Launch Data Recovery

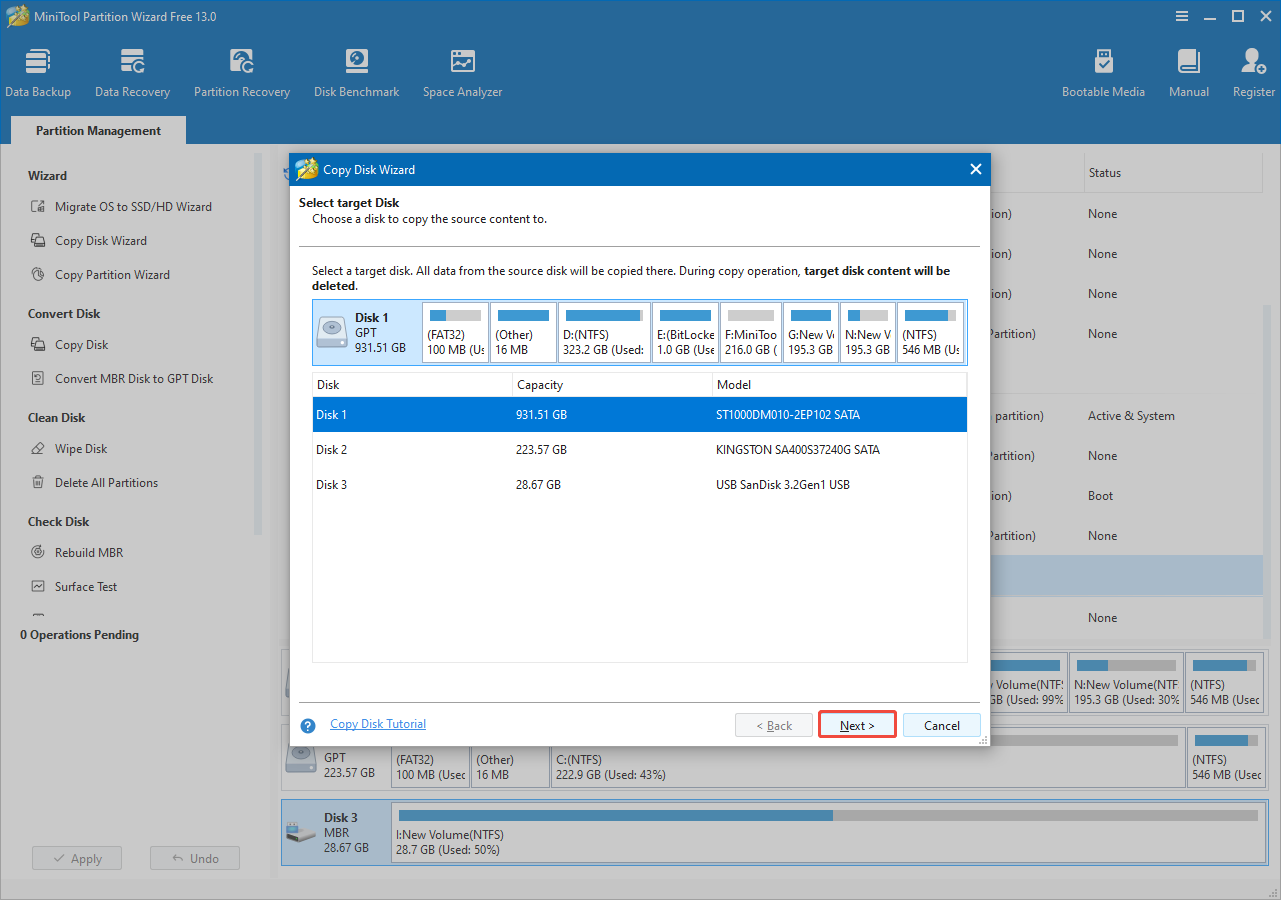pyautogui.click(x=132, y=70)
